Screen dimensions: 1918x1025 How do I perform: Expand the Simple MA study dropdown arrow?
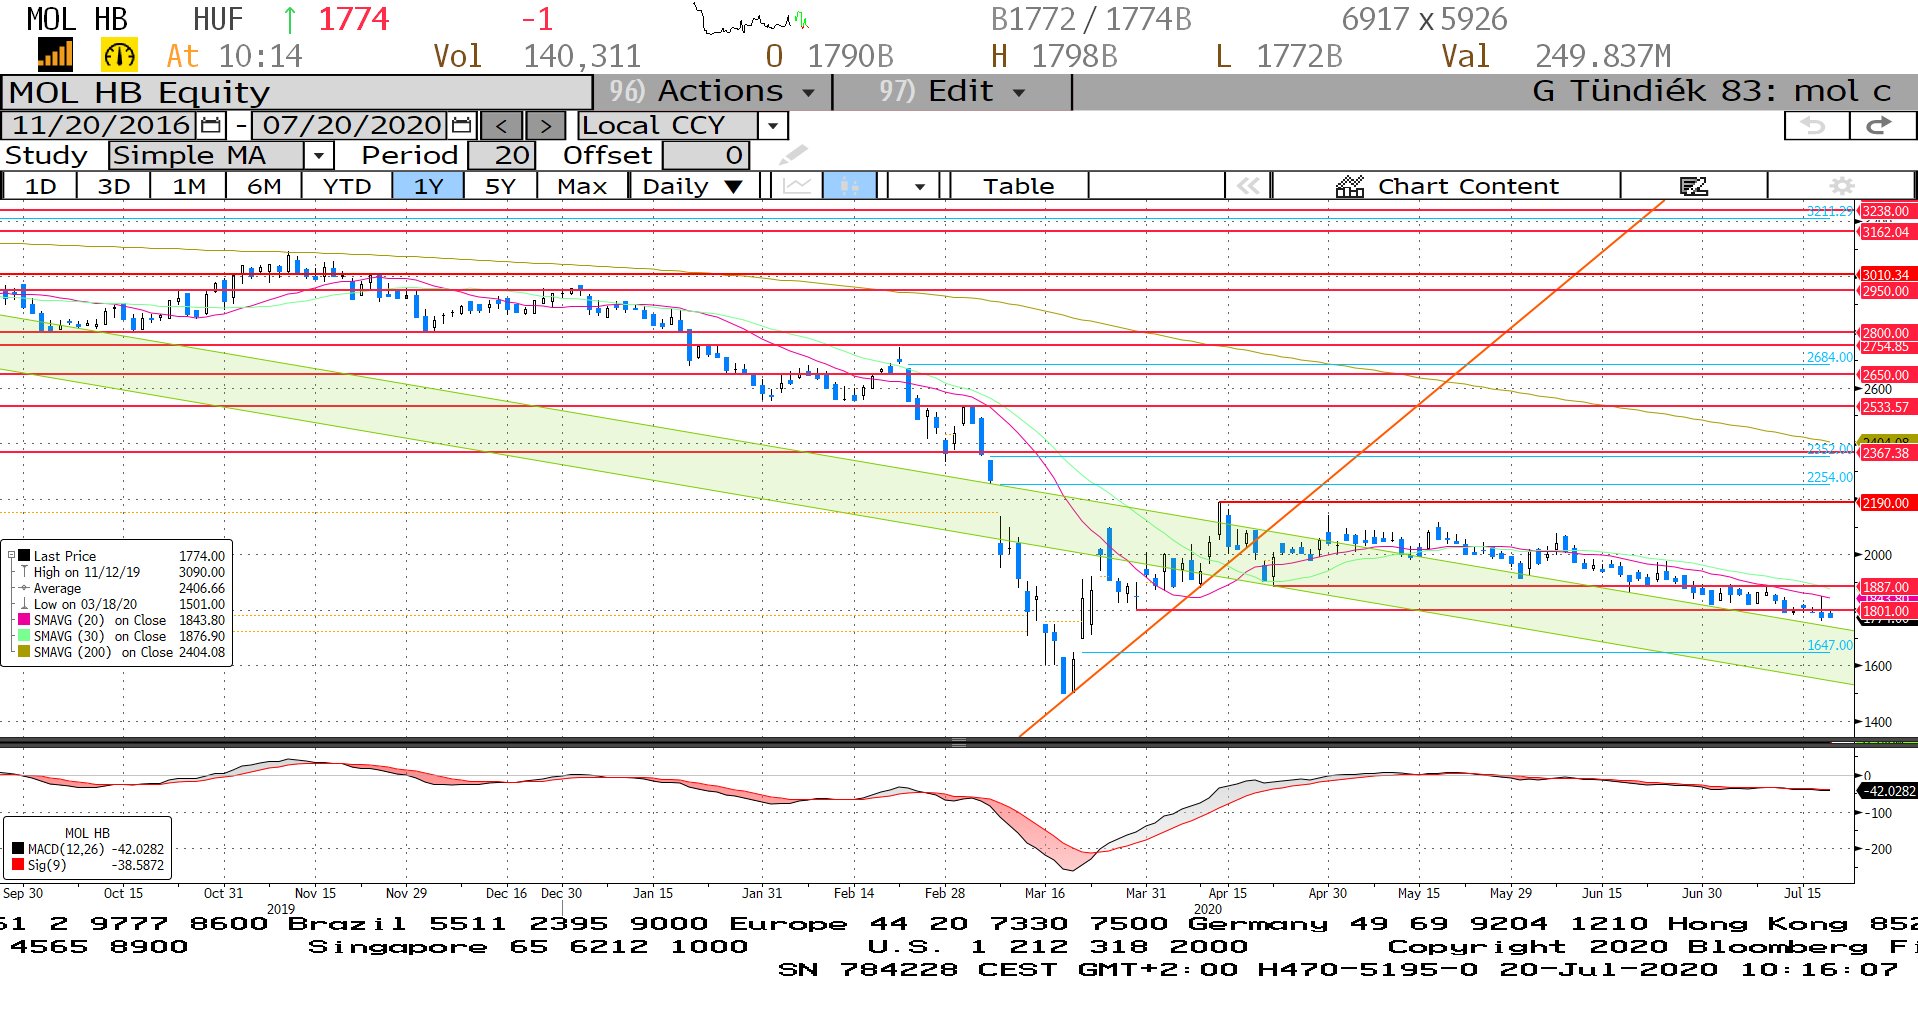pos(318,155)
